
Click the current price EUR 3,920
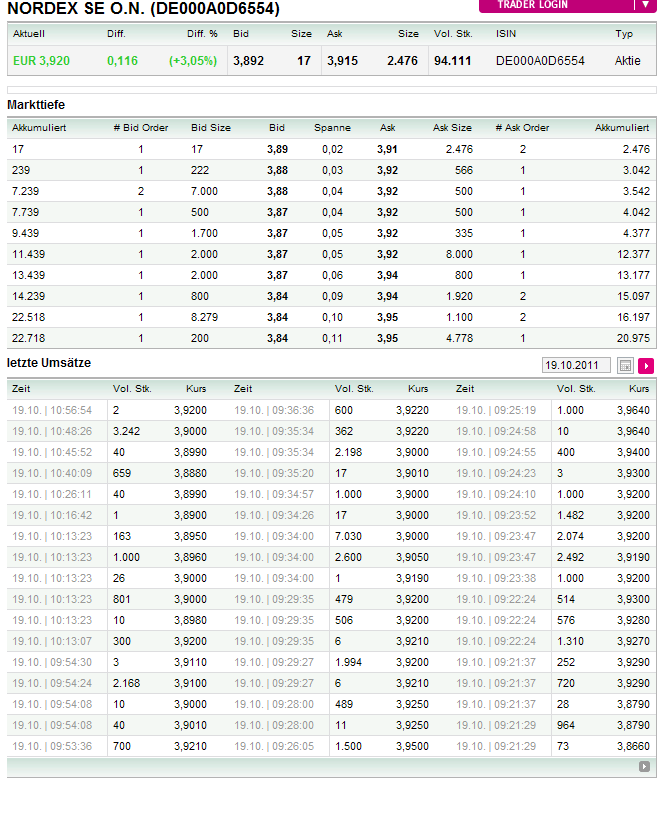[x=41, y=61]
